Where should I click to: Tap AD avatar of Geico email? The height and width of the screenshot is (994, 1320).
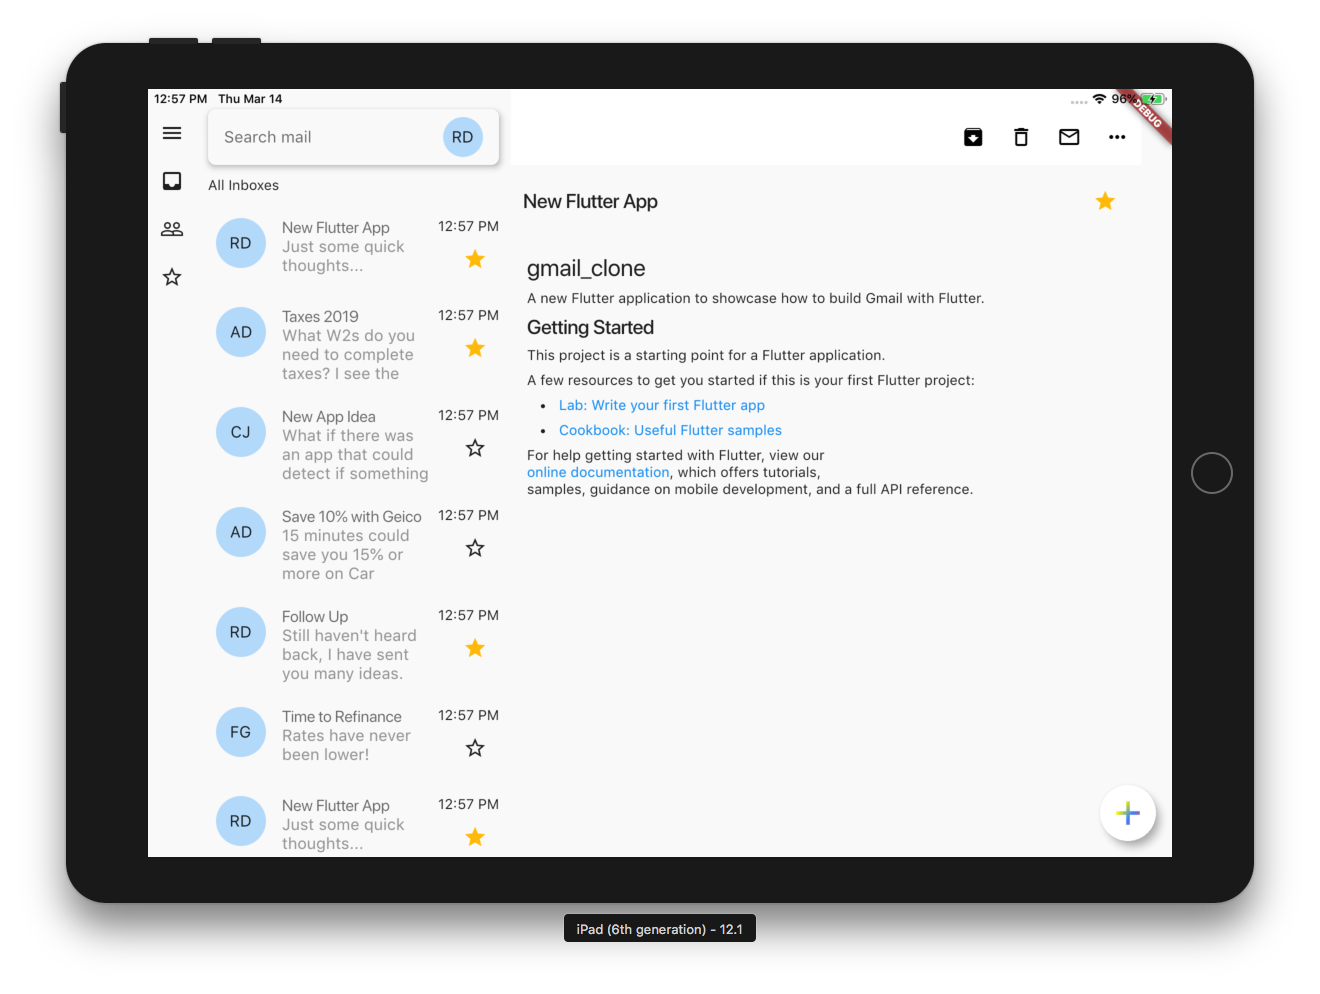pos(241,532)
